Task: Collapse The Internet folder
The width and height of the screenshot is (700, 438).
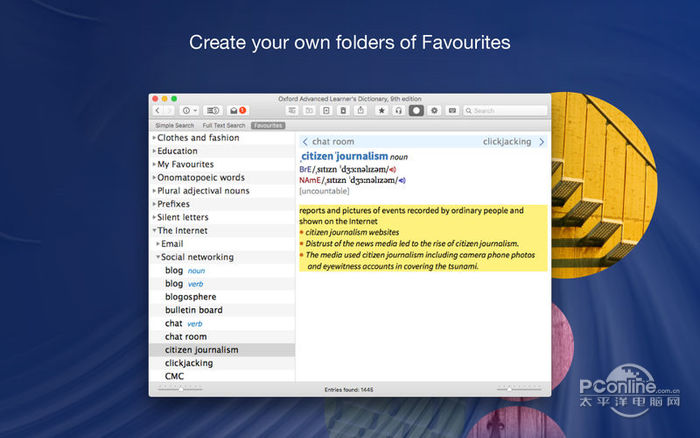Action: pyautogui.click(x=154, y=230)
